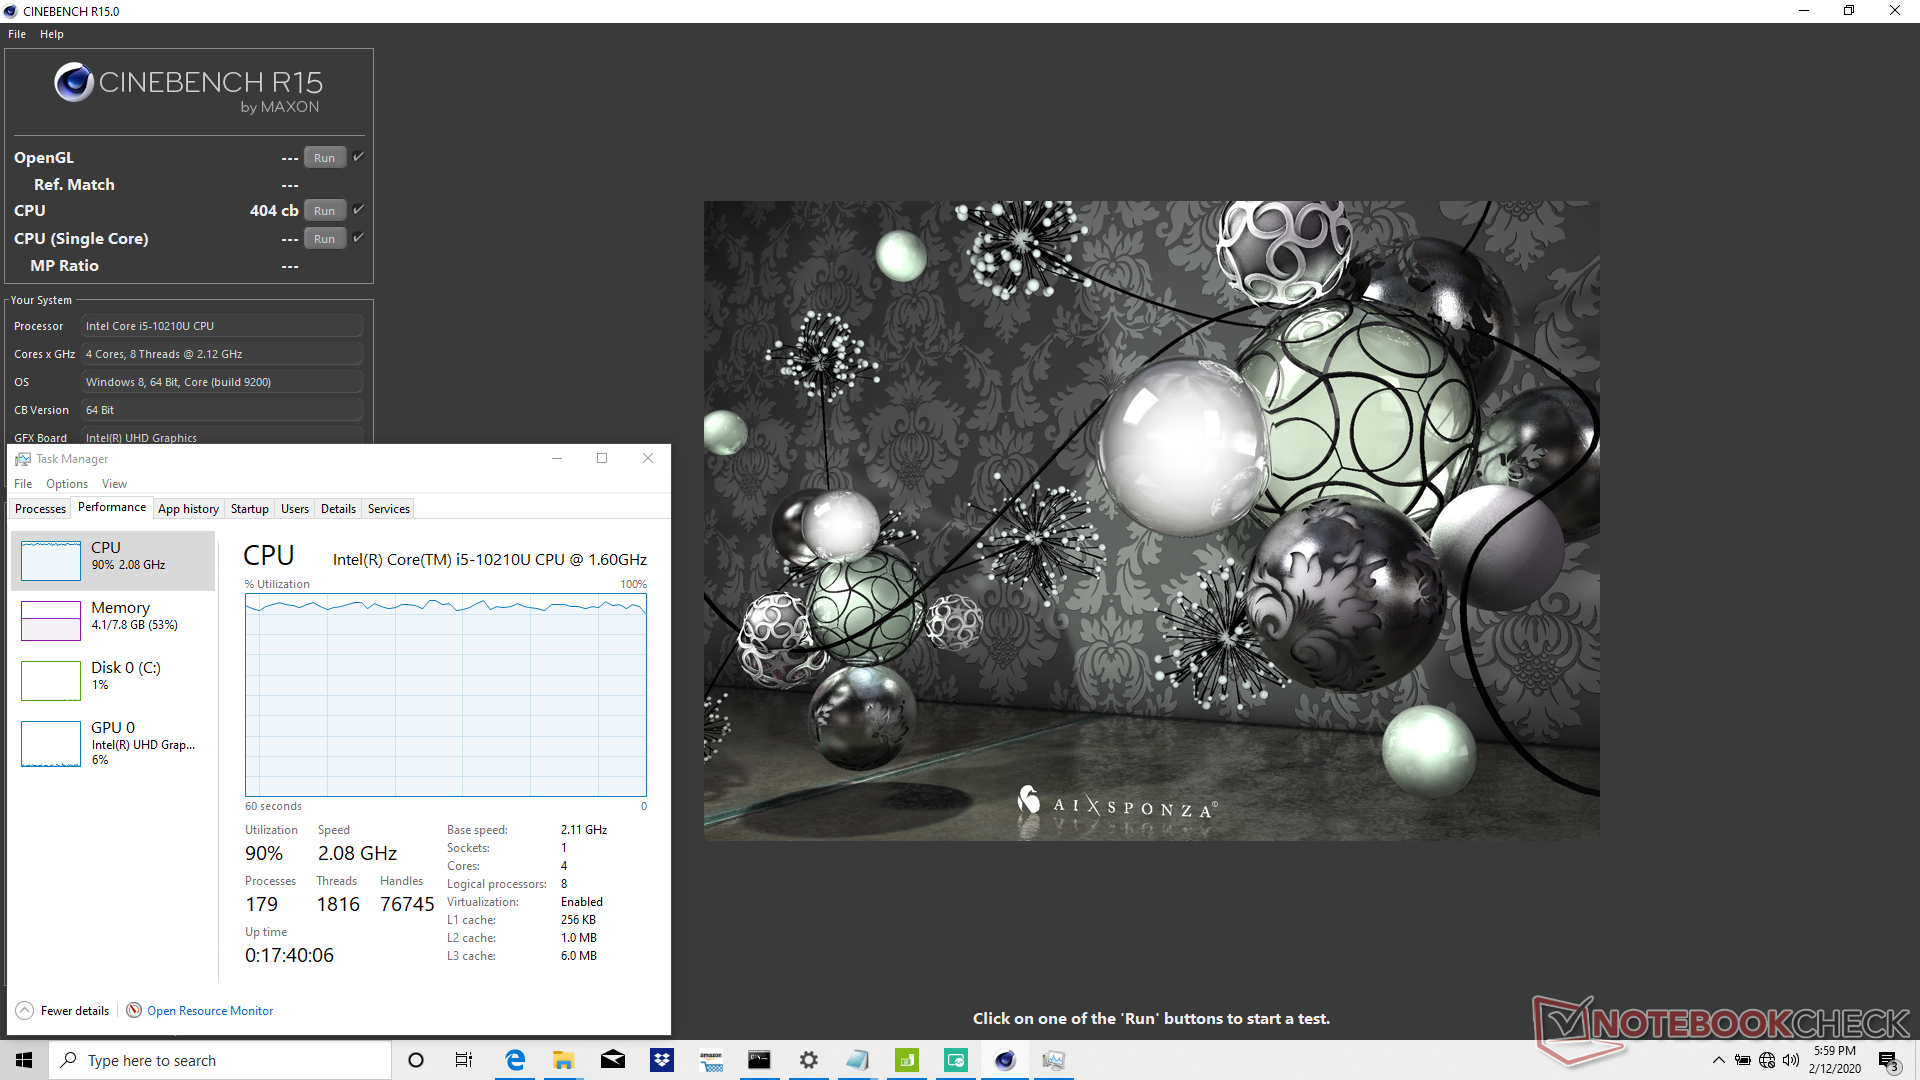
Task: Open Task Manager Options menu
Action: [66, 484]
